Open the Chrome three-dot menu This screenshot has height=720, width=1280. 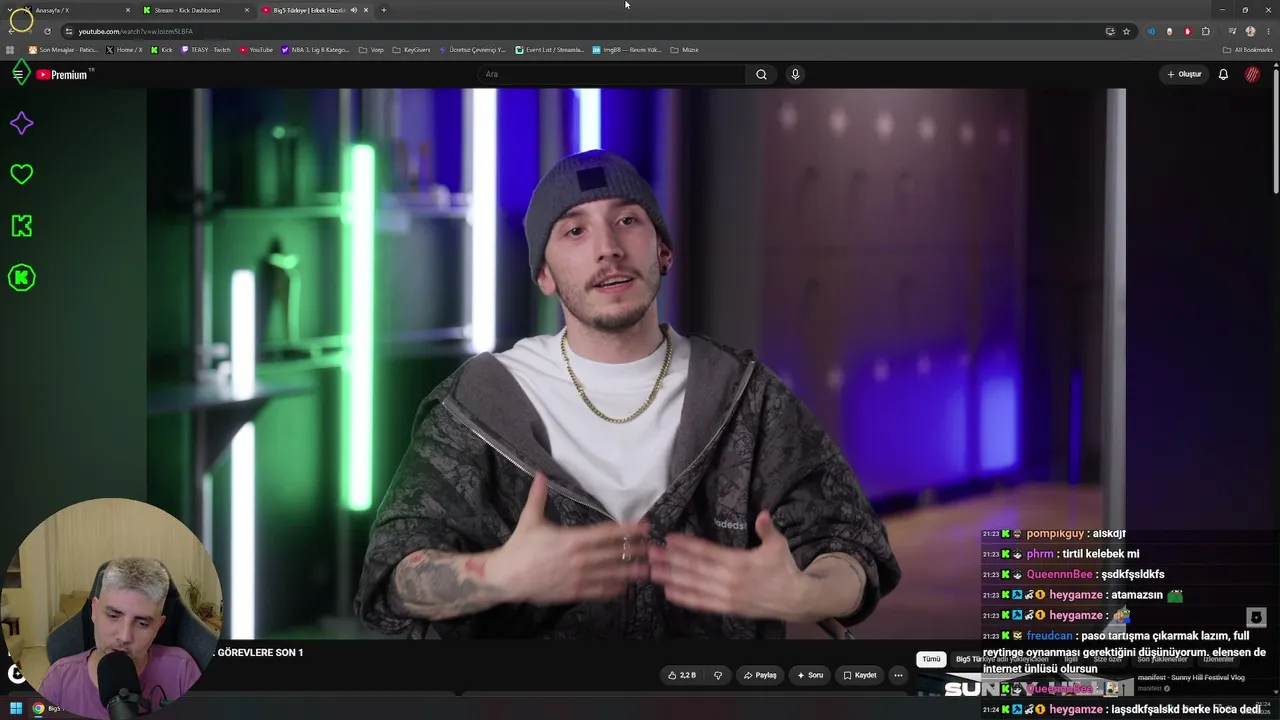point(1266,31)
